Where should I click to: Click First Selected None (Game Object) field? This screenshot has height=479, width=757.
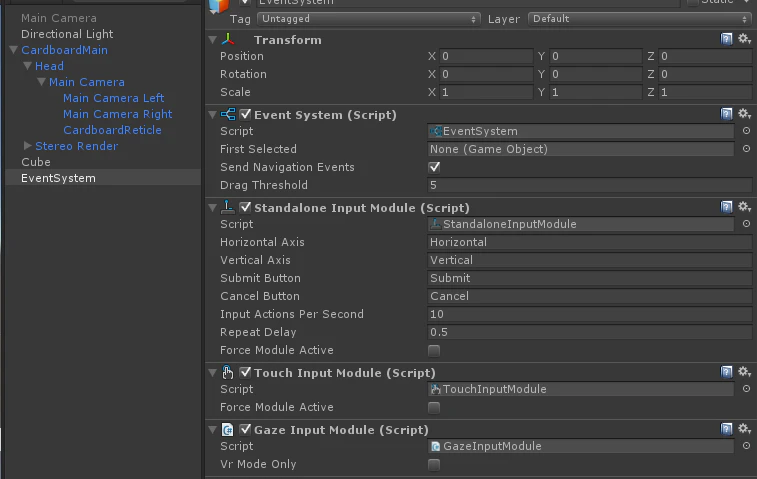pos(581,149)
